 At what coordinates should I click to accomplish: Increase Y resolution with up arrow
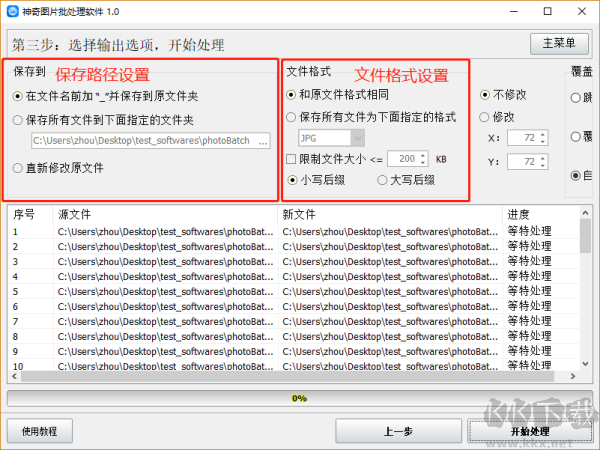pyautogui.click(x=543, y=158)
